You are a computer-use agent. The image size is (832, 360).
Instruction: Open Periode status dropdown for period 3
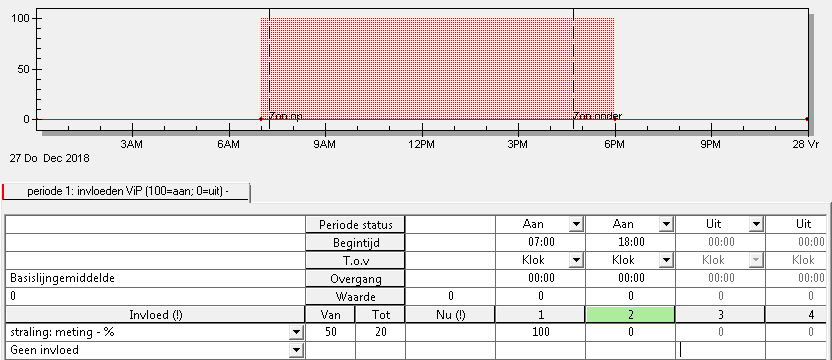point(756,225)
